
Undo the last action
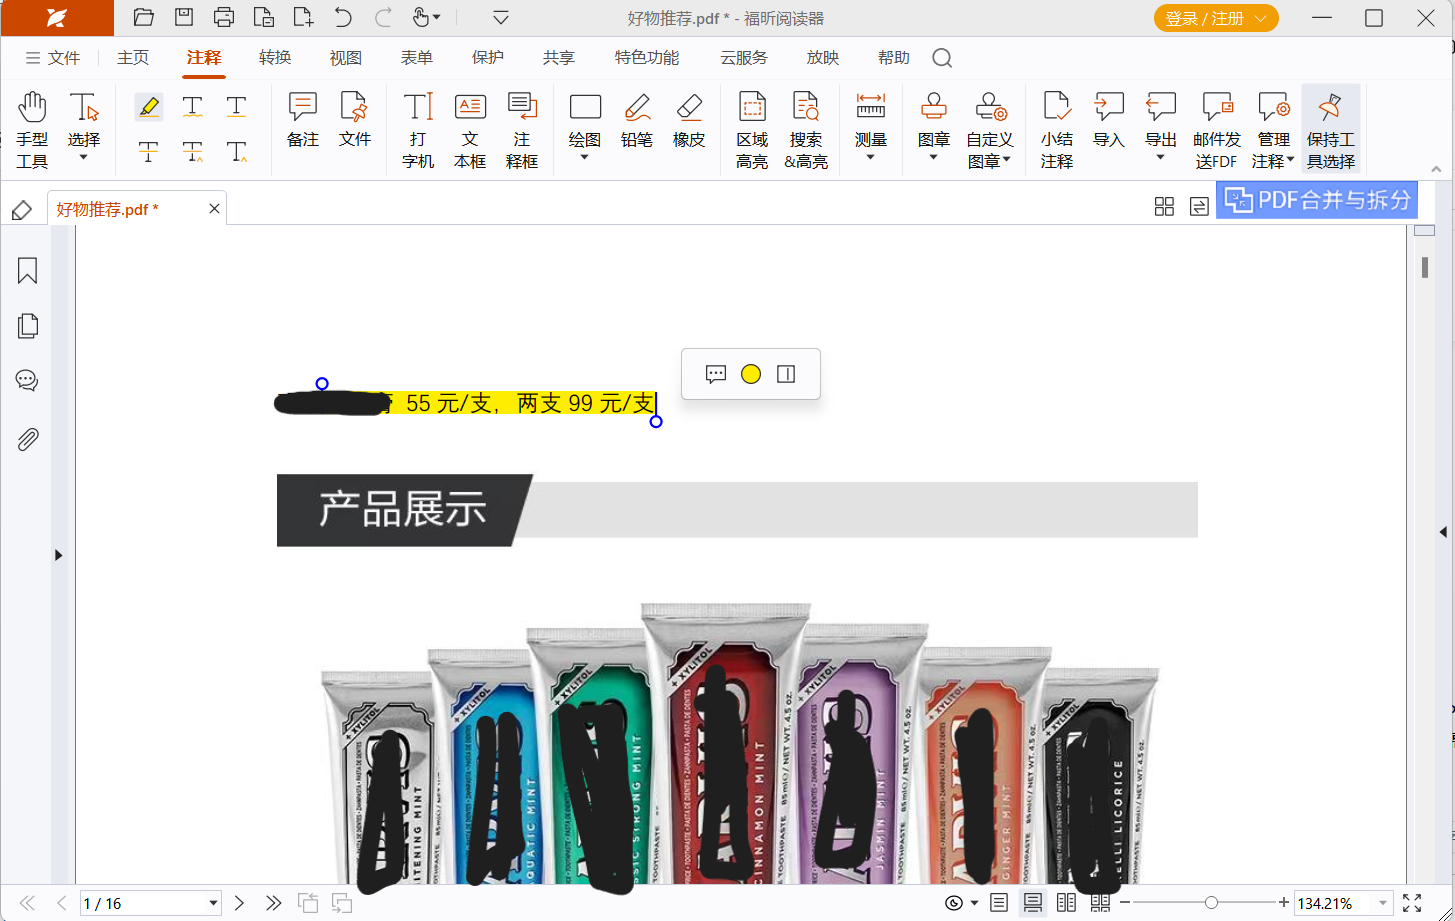coord(343,17)
